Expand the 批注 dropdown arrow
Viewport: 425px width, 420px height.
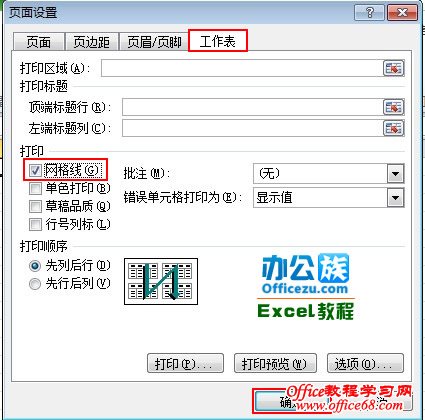[395, 174]
